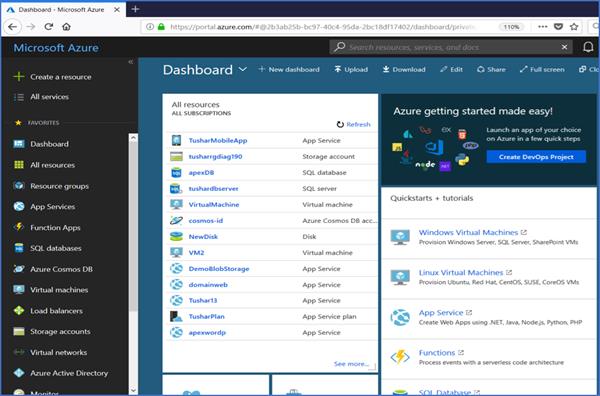Open the Microsoft Azure home logo
This screenshot has width=600, height=396.
(x=56, y=48)
